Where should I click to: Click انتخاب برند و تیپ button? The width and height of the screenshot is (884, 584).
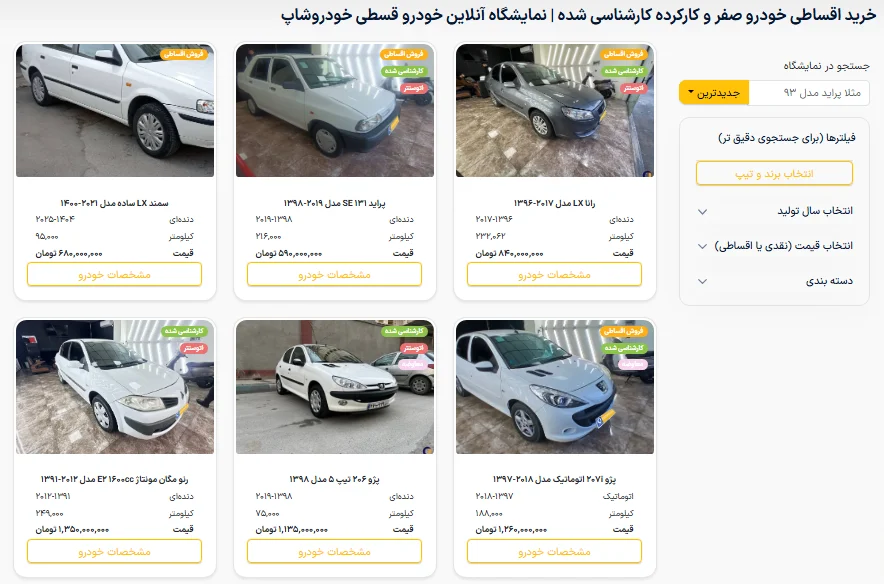pyautogui.click(x=774, y=174)
